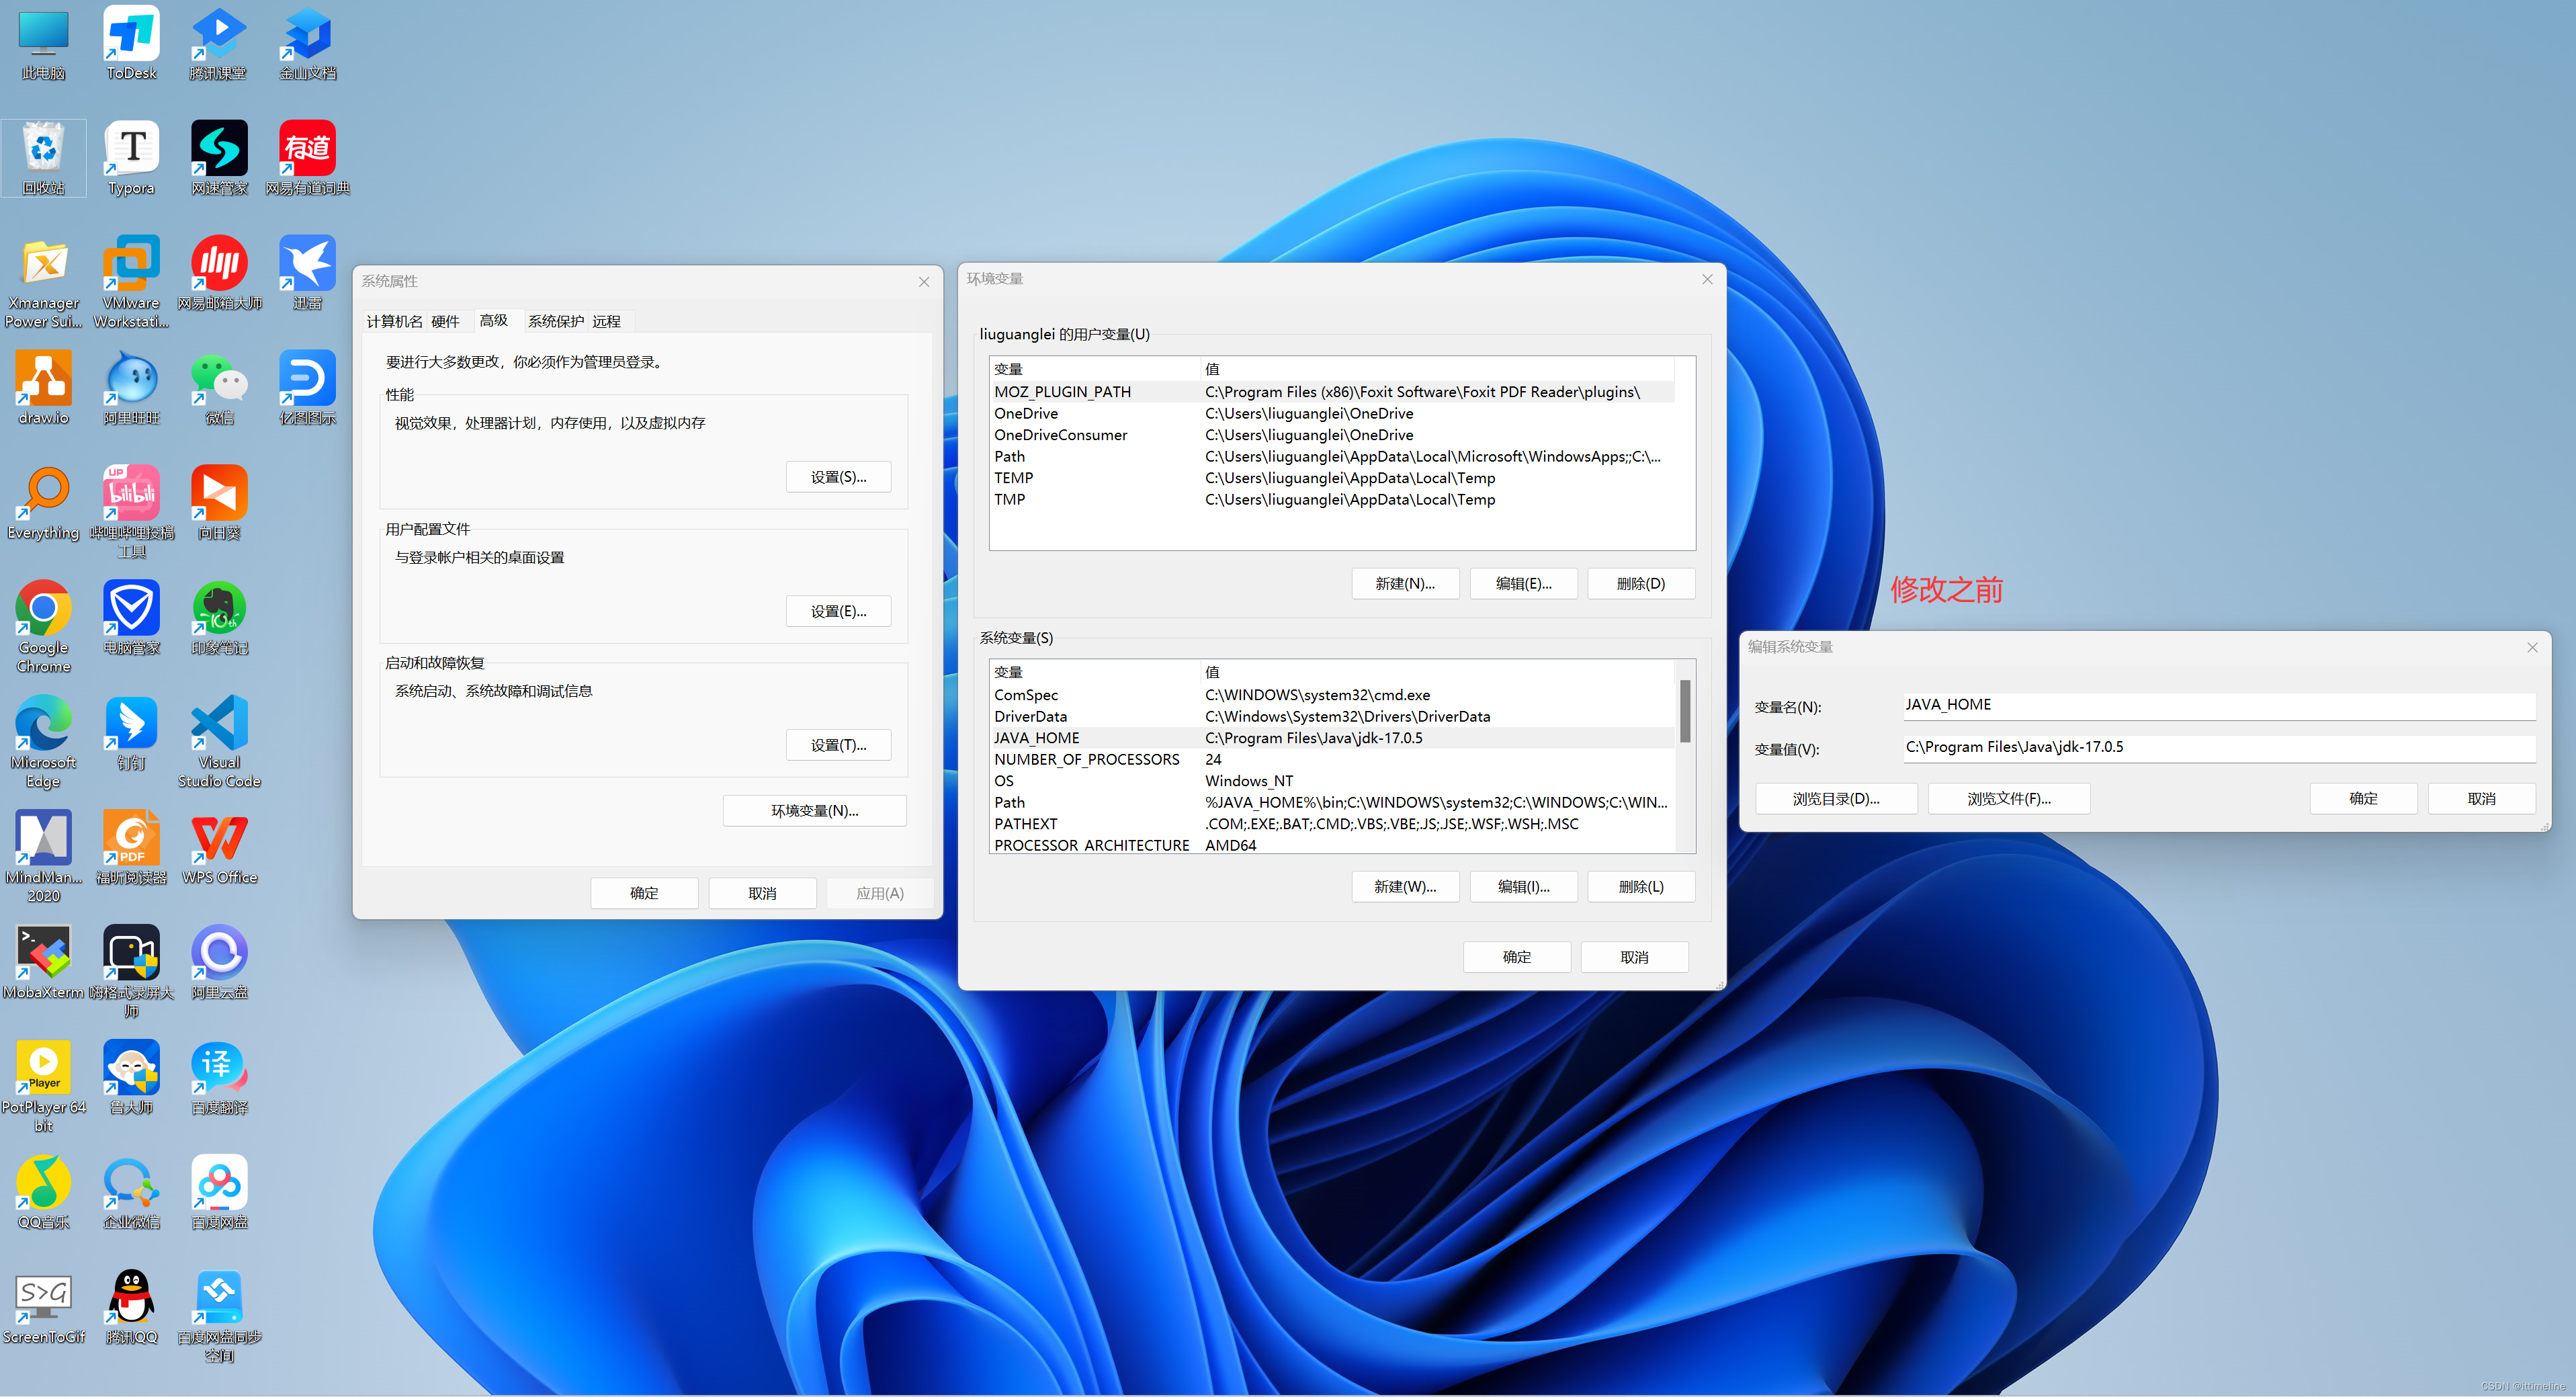Click the 浏览目录(D)... button
Image resolution: width=2576 pixels, height=1397 pixels.
1836,798
